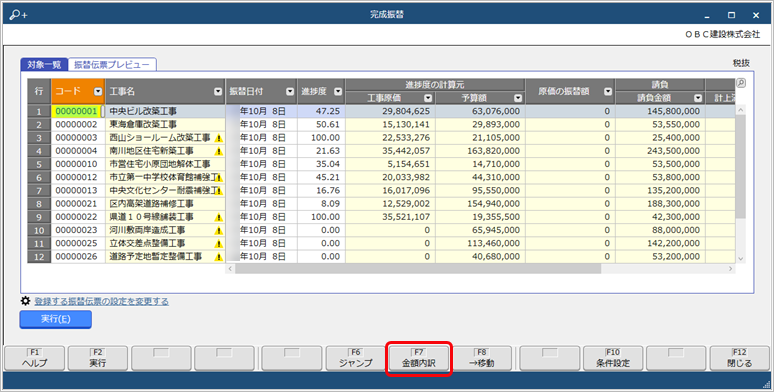Select row header number 12
This screenshot has height=392, width=774.
pyautogui.click(x=39, y=257)
